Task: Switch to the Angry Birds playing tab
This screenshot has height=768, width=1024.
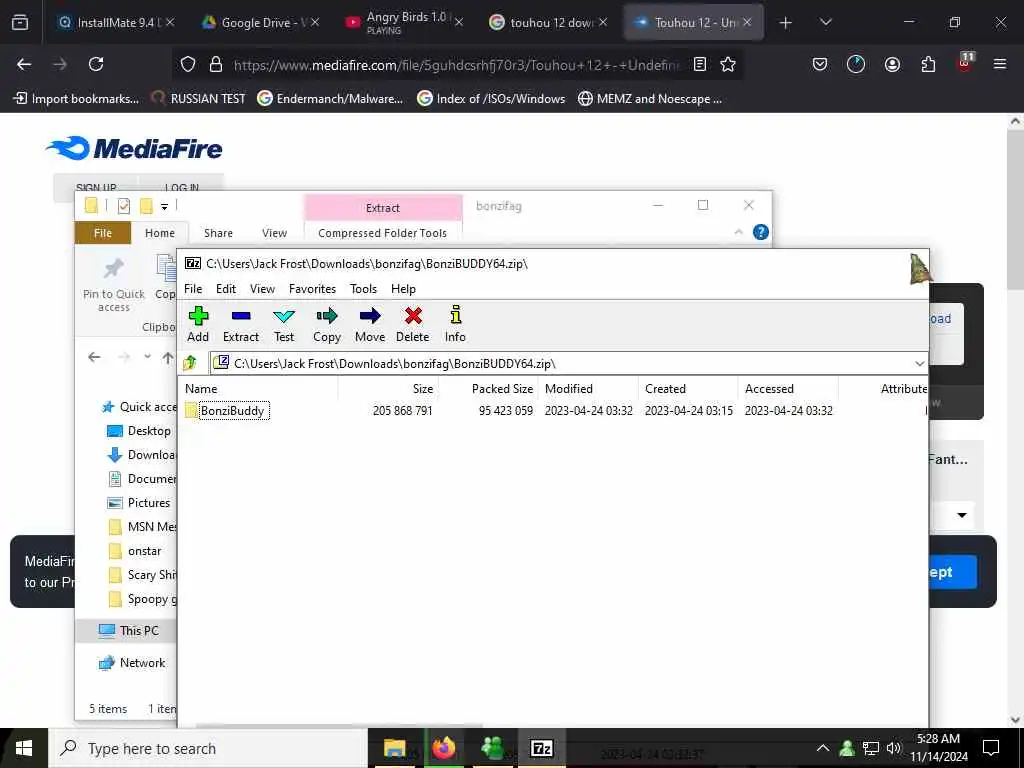Action: tap(405, 22)
